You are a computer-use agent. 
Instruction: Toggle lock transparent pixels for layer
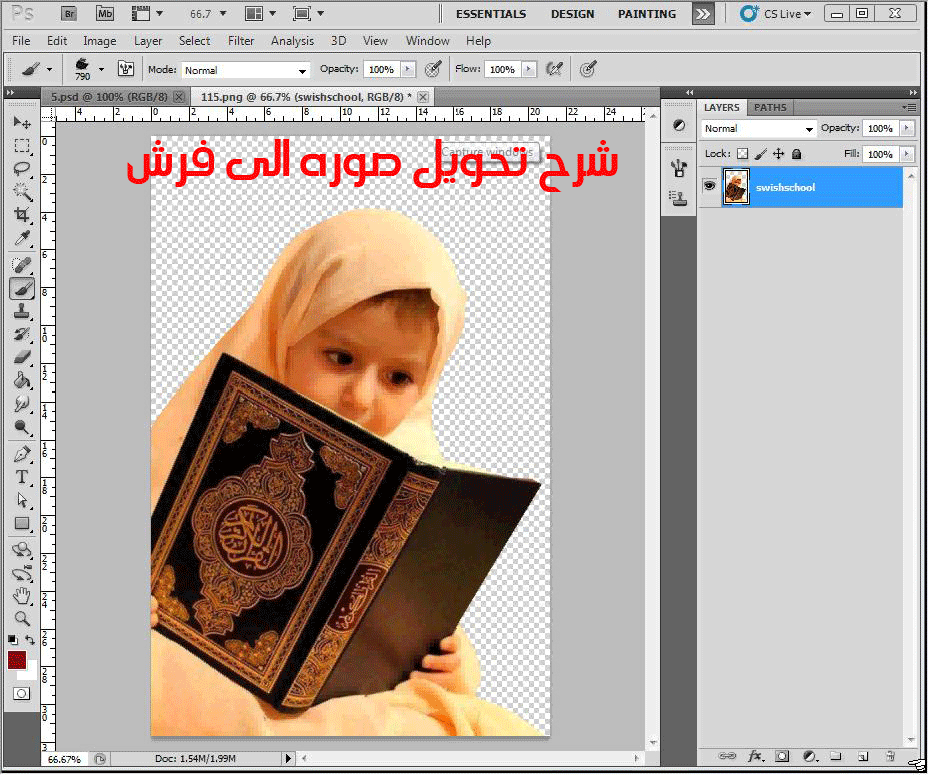(x=742, y=154)
